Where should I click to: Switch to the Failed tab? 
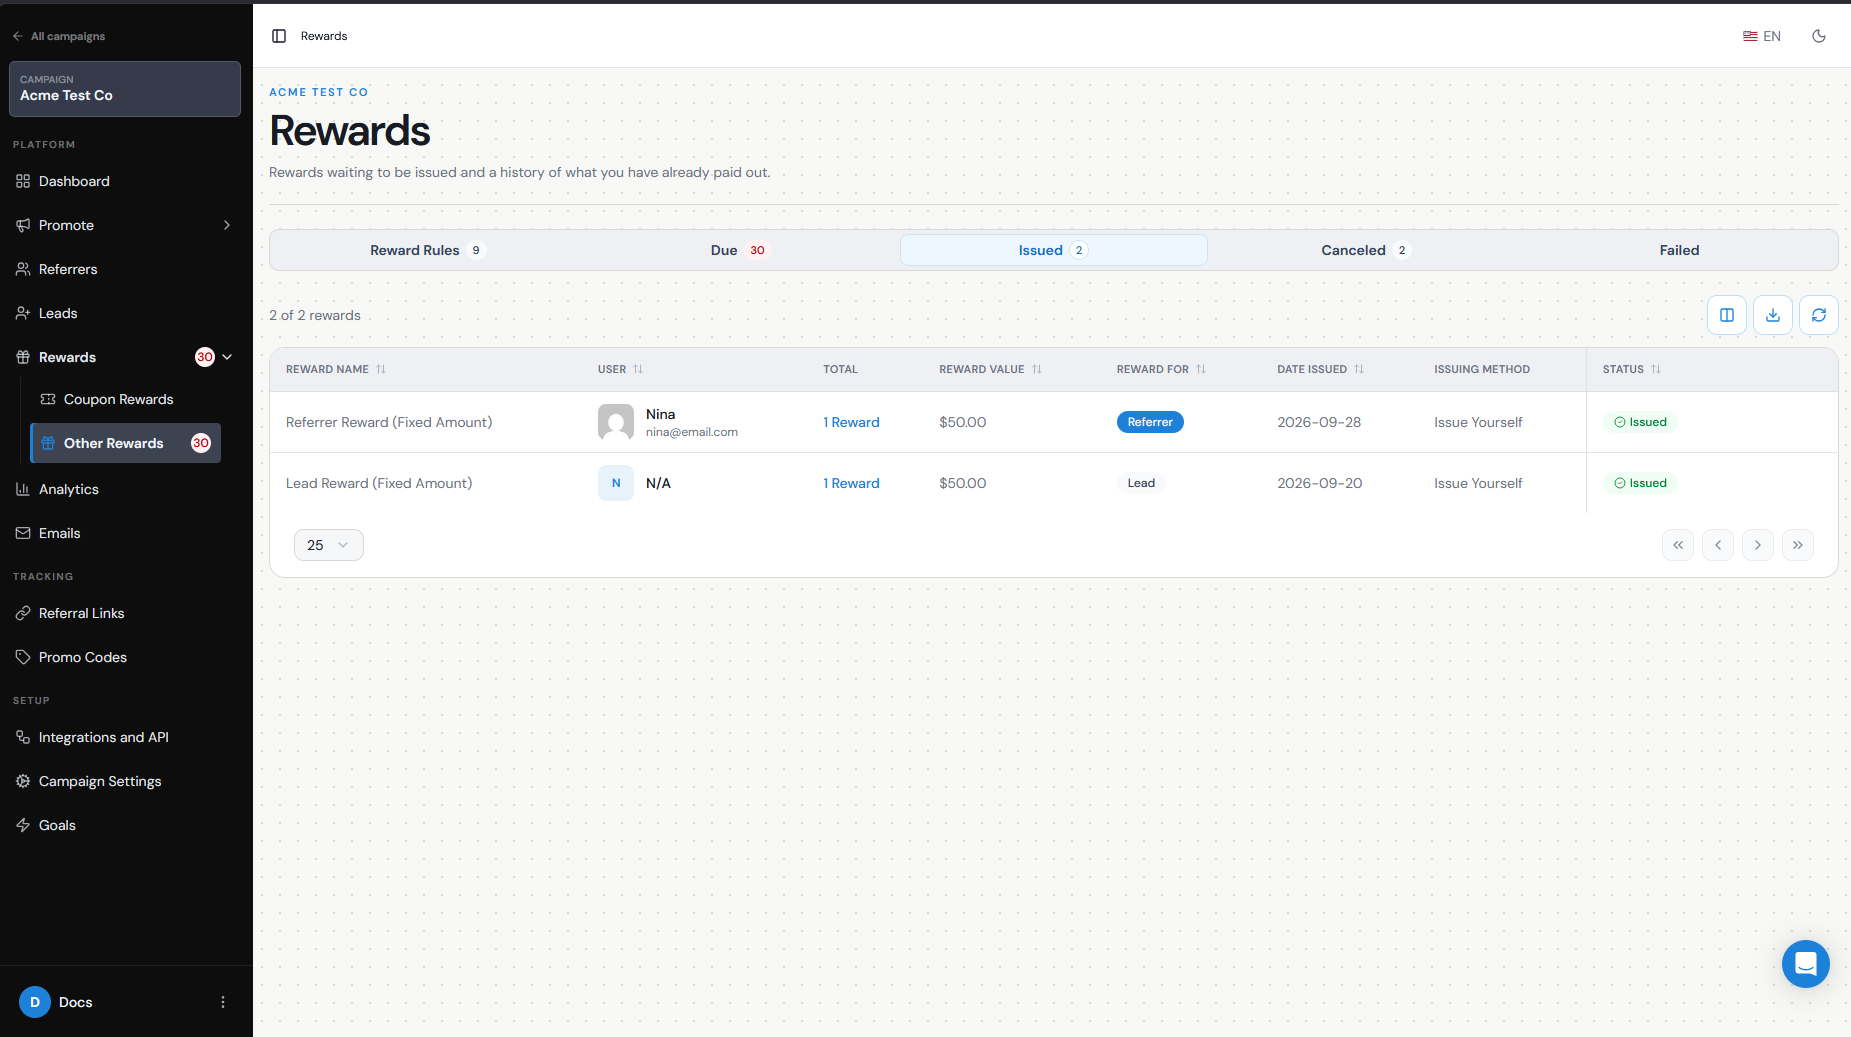(x=1679, y=250)
